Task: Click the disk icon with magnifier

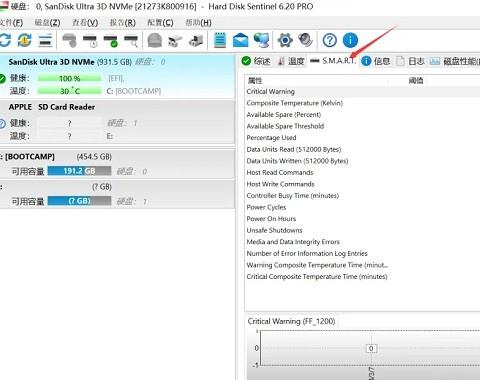Action: point(131,41)
